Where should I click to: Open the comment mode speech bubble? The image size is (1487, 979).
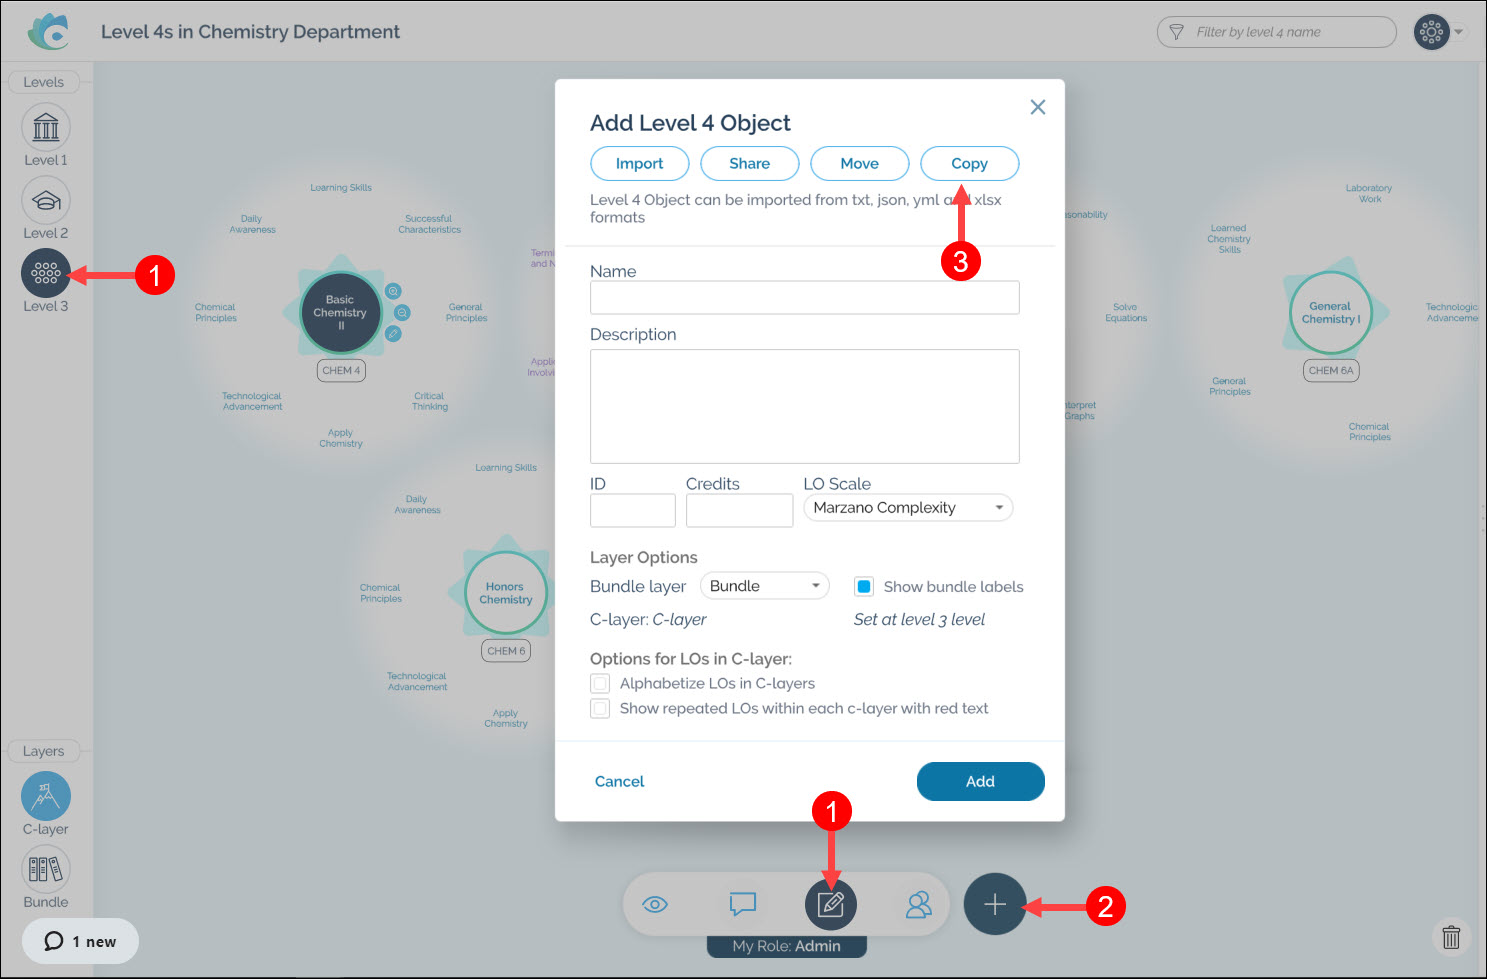tap(742, 905)
